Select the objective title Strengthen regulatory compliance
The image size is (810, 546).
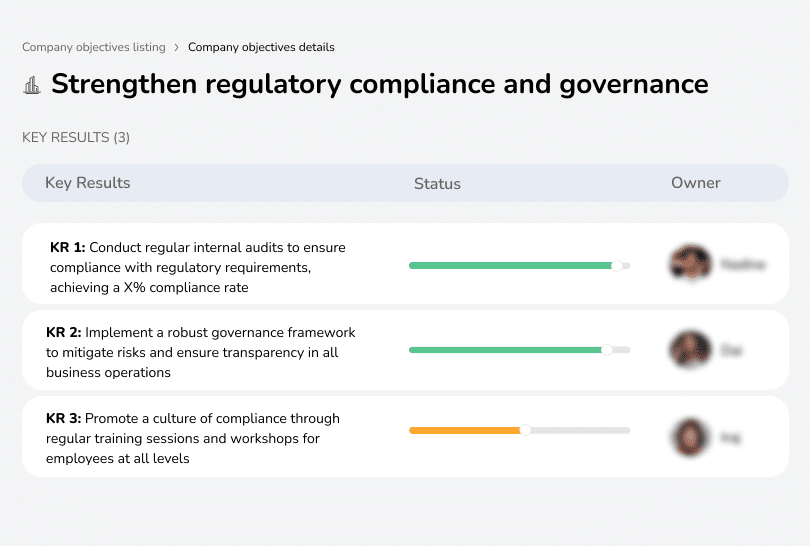380,84
